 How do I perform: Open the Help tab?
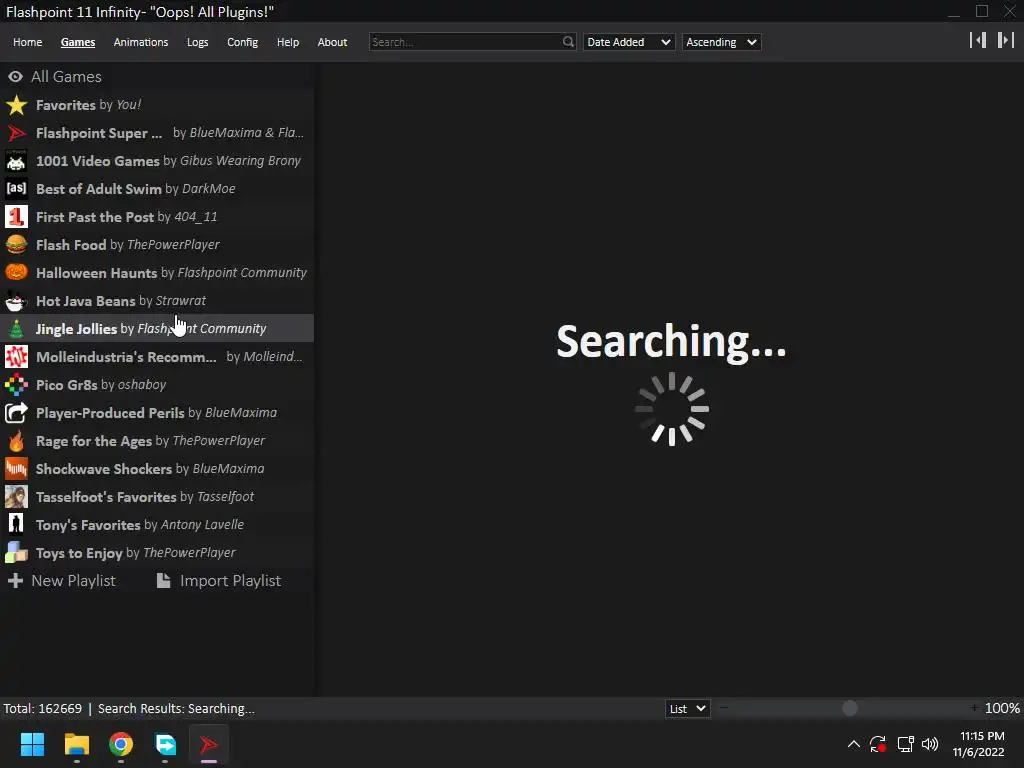pos(288,42)
